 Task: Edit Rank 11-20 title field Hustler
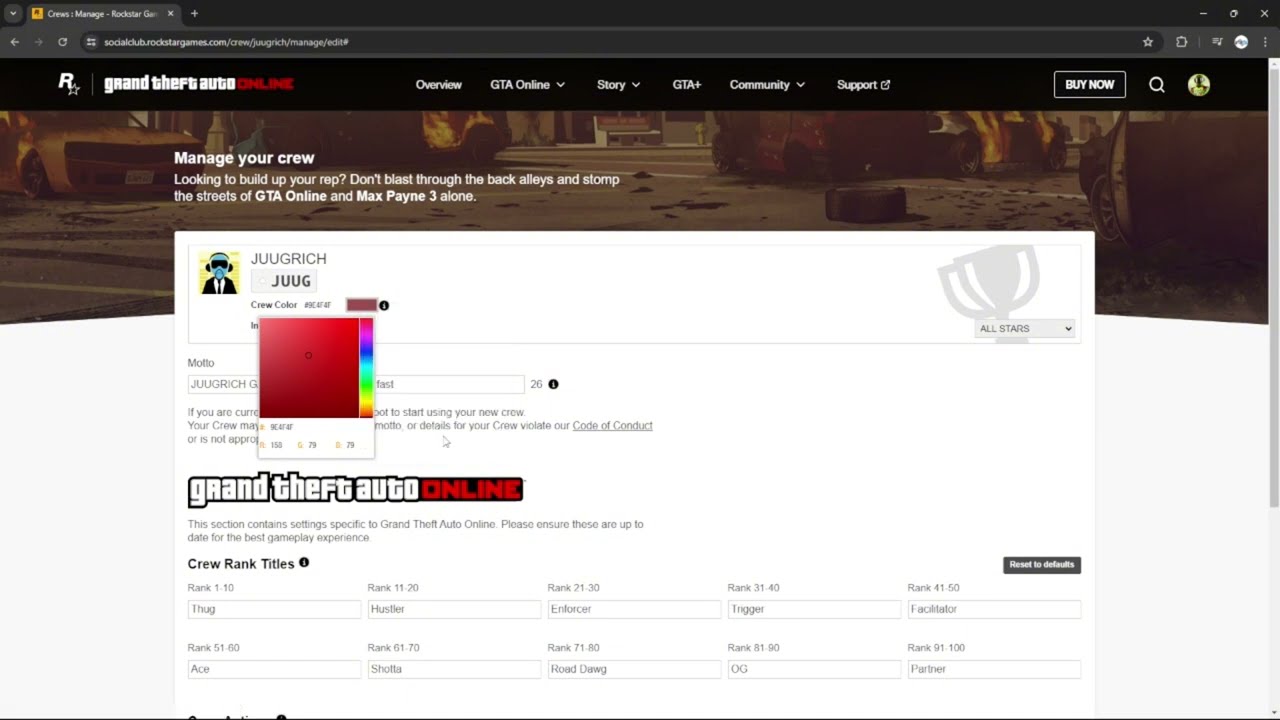click(x=454, y=609)
